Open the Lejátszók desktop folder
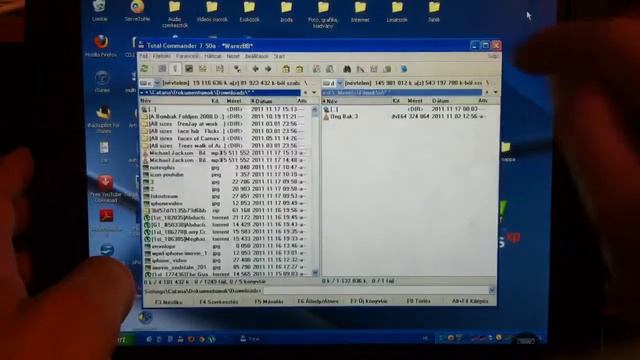The width and height of the screenshot is (640, 360). pos(397,11)
